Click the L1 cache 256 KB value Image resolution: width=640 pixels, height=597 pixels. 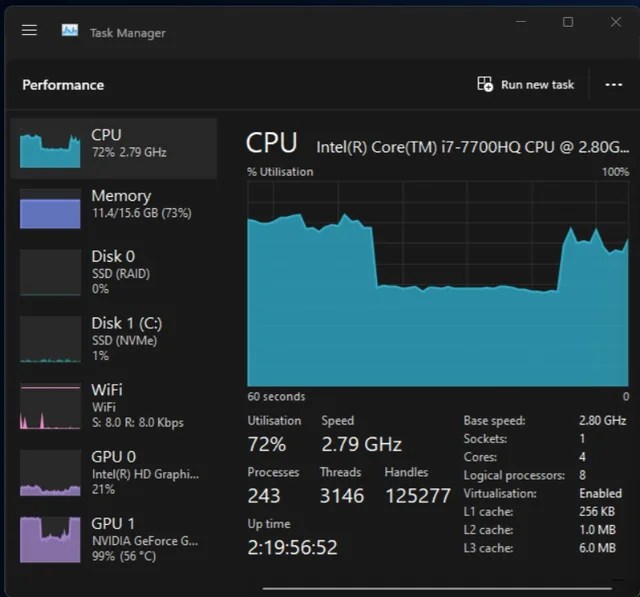597,511
